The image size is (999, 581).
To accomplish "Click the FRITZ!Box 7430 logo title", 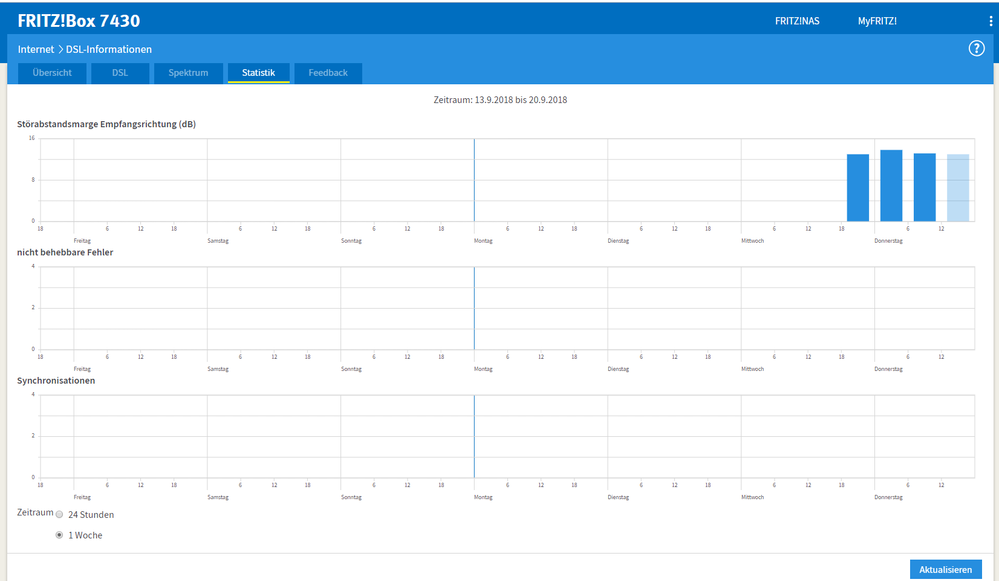I will [x=78, y=21].
